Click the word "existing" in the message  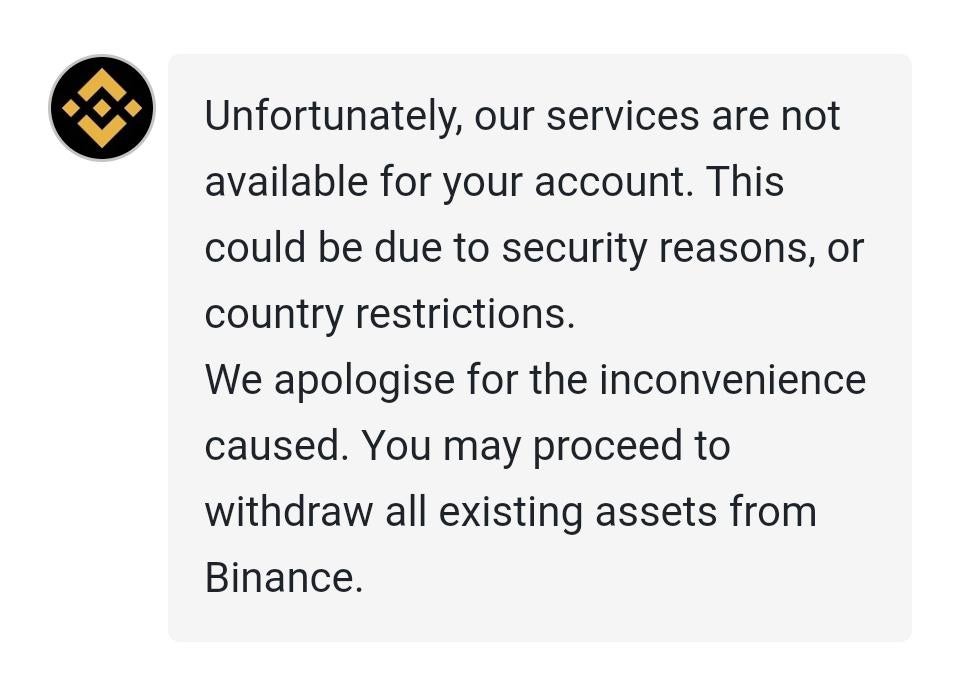tap(510, 513)
